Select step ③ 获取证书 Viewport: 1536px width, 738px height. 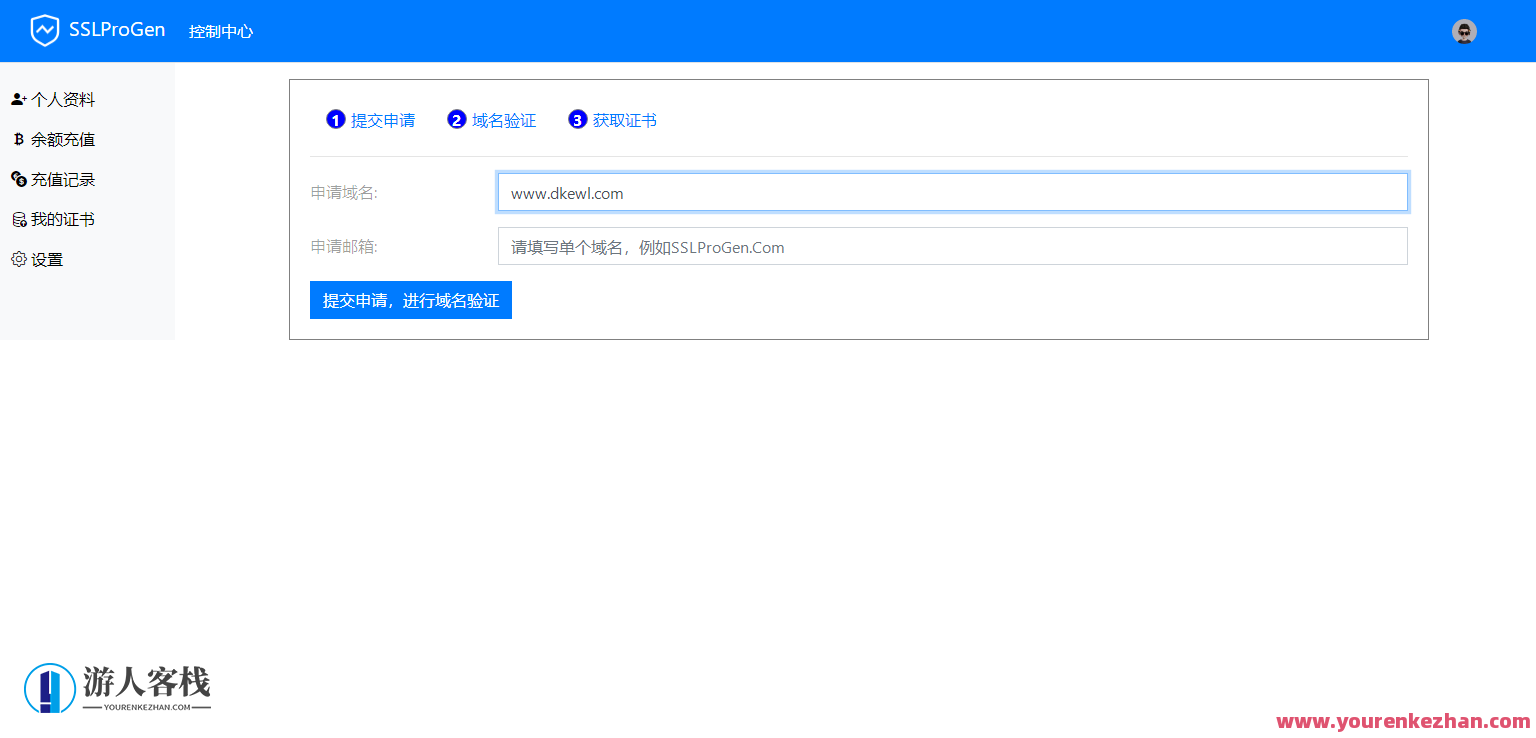612,119
